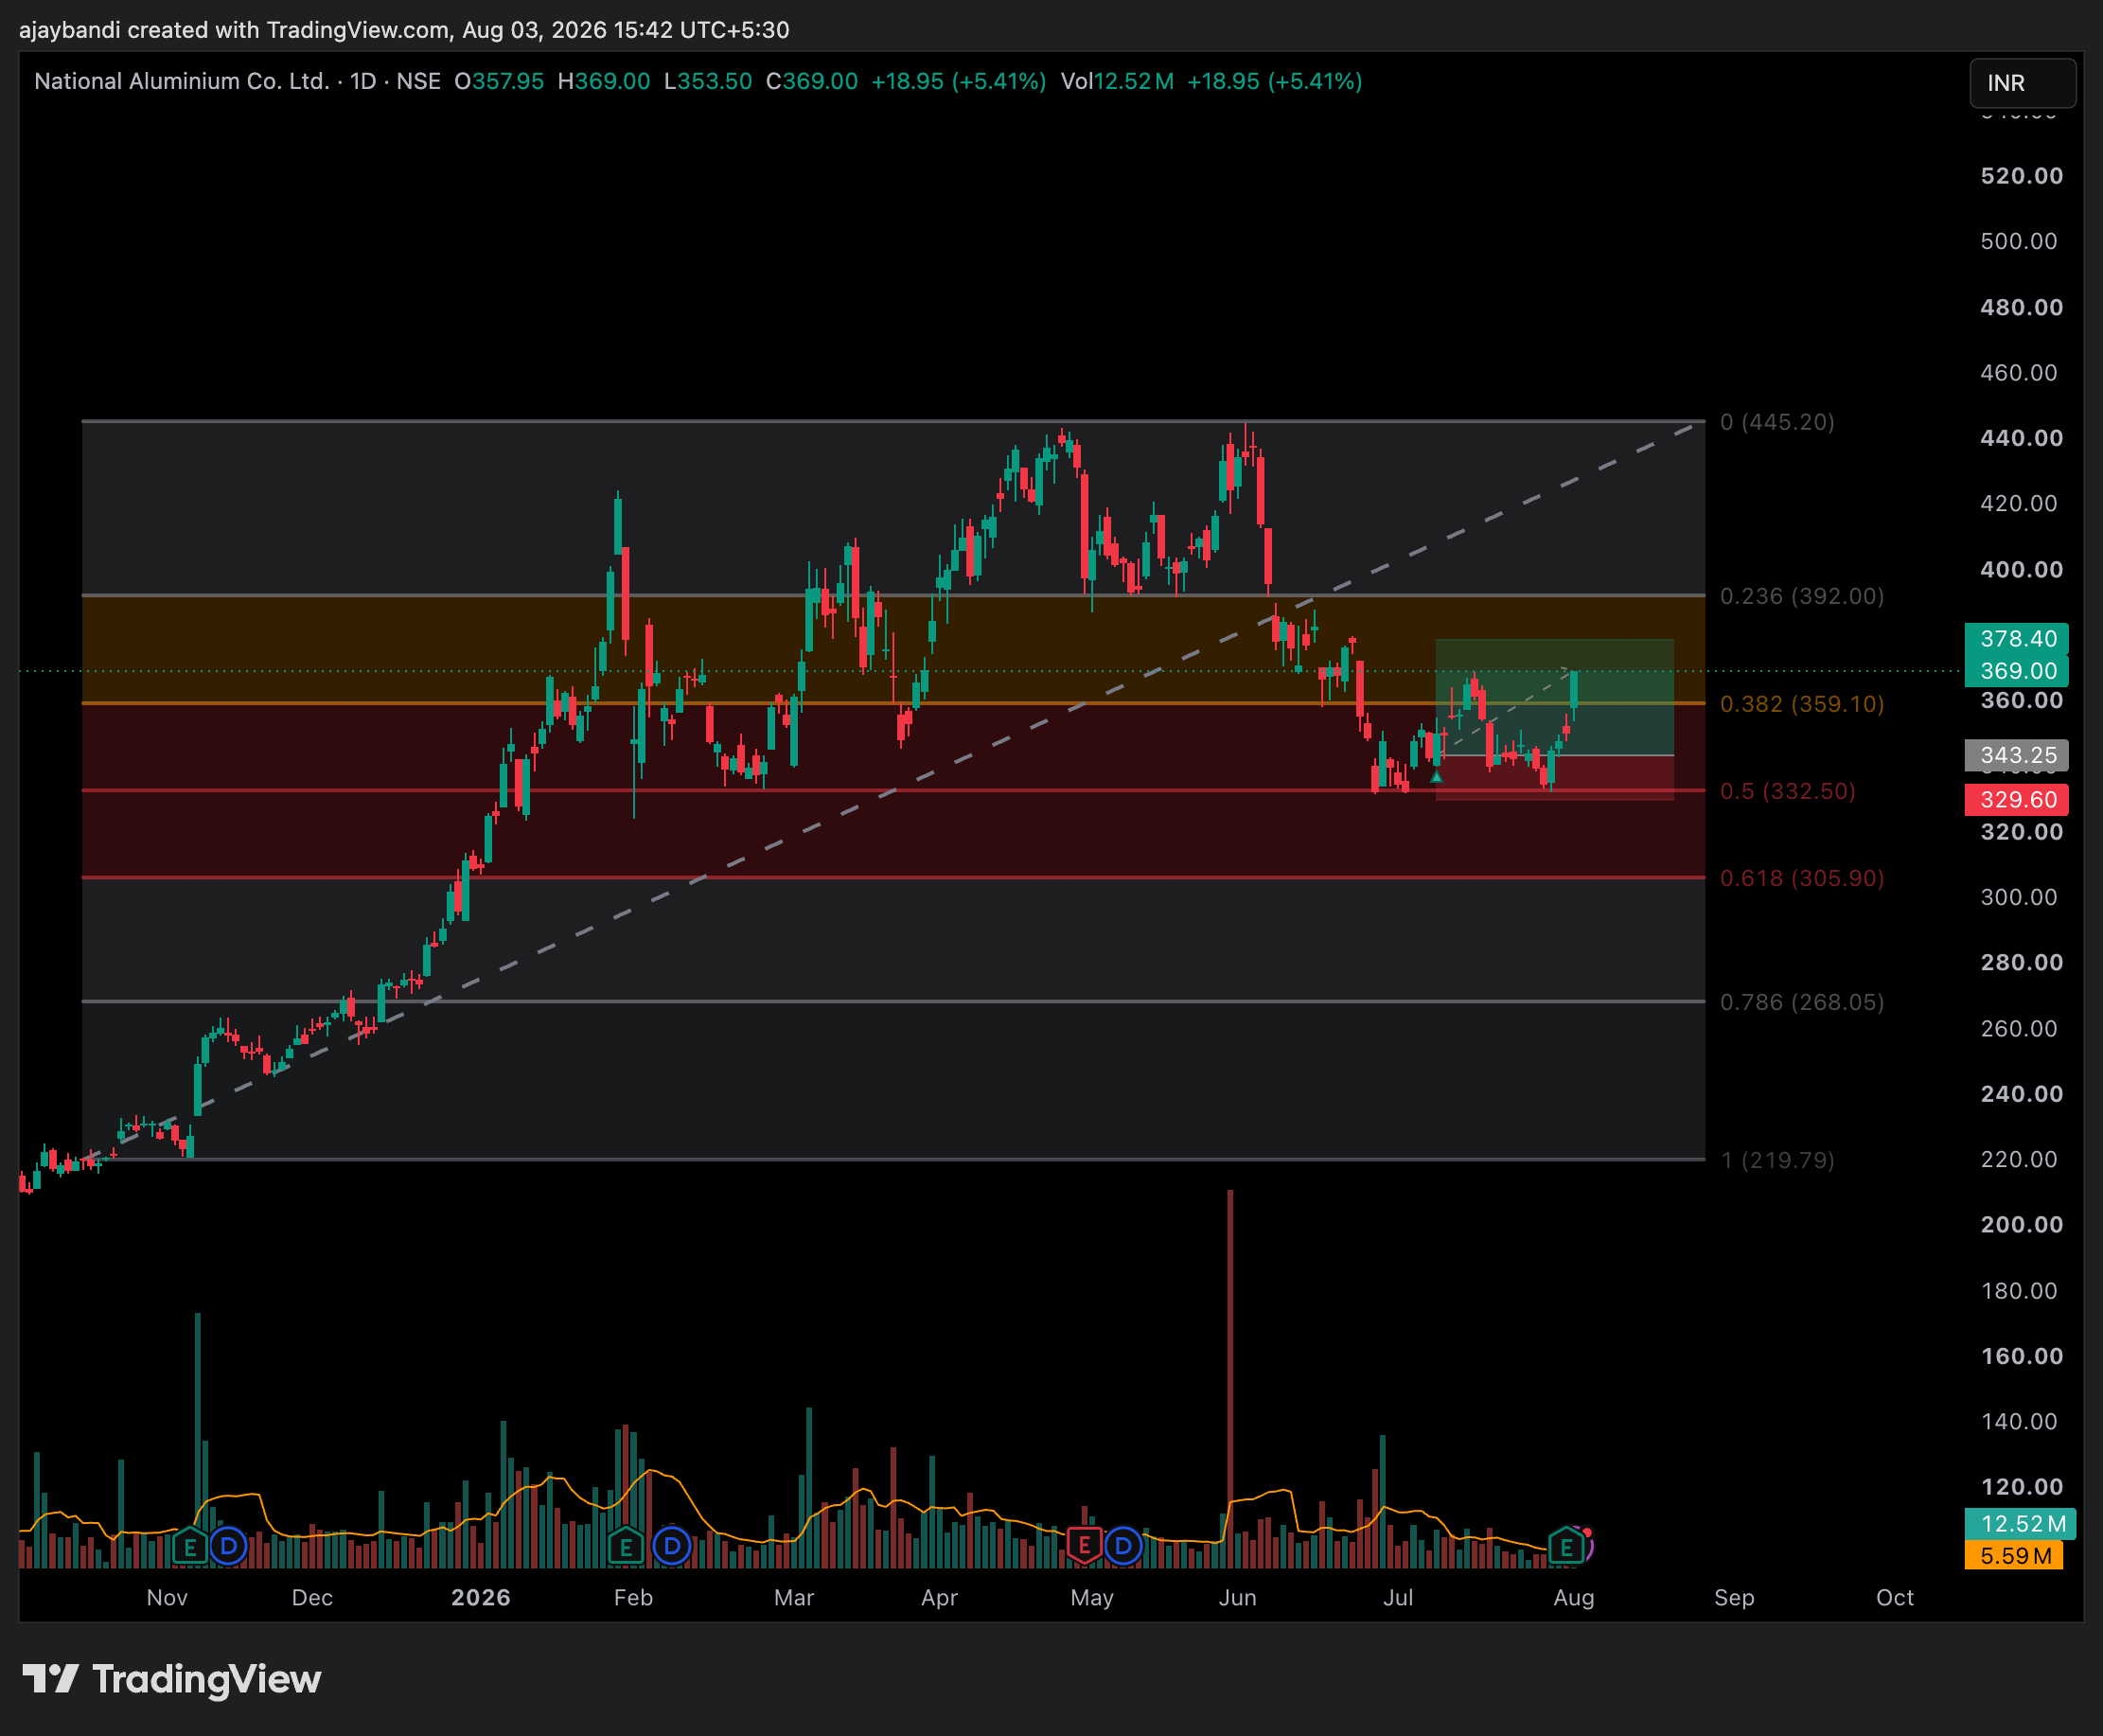2103x1736 pixels.
Task: Open the February dividend D marker
Action: [671, 1547]
